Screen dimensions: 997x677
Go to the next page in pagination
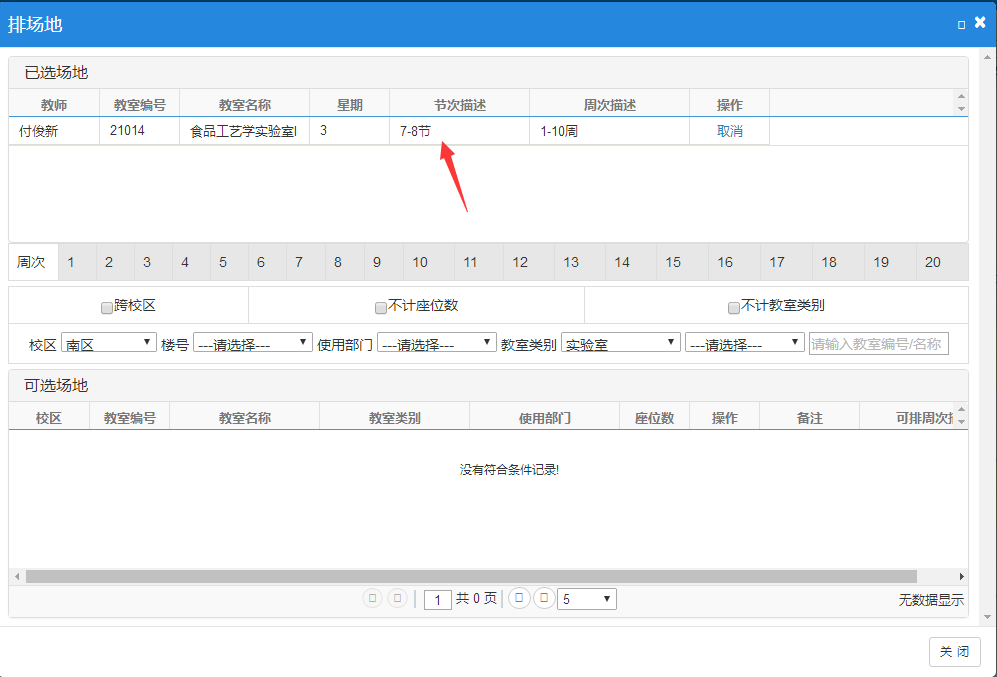519,598
